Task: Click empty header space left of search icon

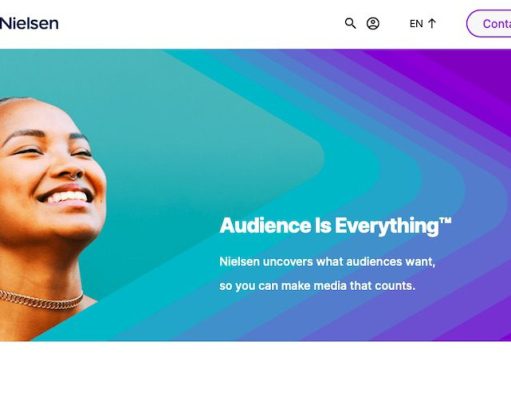Action: tap(200, 23)
